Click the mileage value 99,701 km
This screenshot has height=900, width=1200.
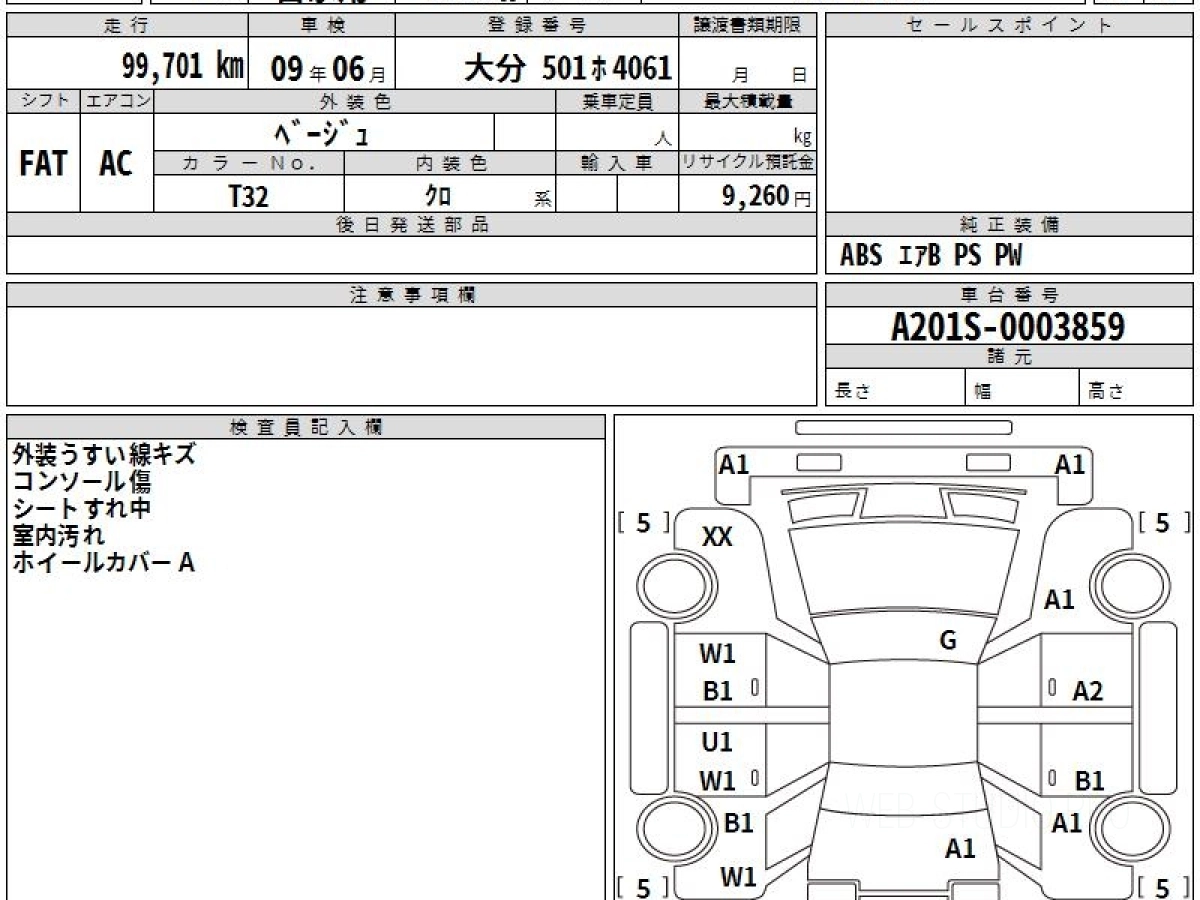[183, 68]
